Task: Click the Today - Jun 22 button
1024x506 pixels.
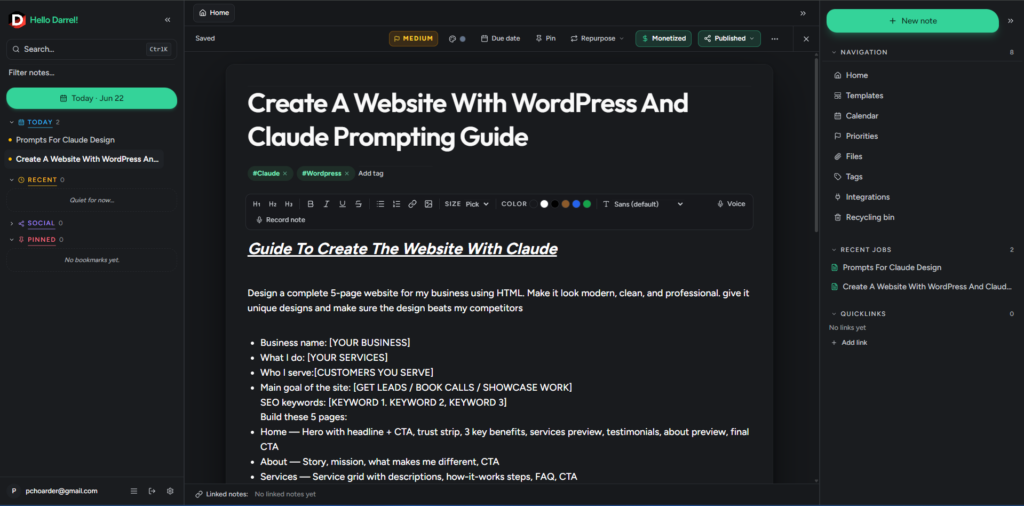Action: tap(91, 99)
